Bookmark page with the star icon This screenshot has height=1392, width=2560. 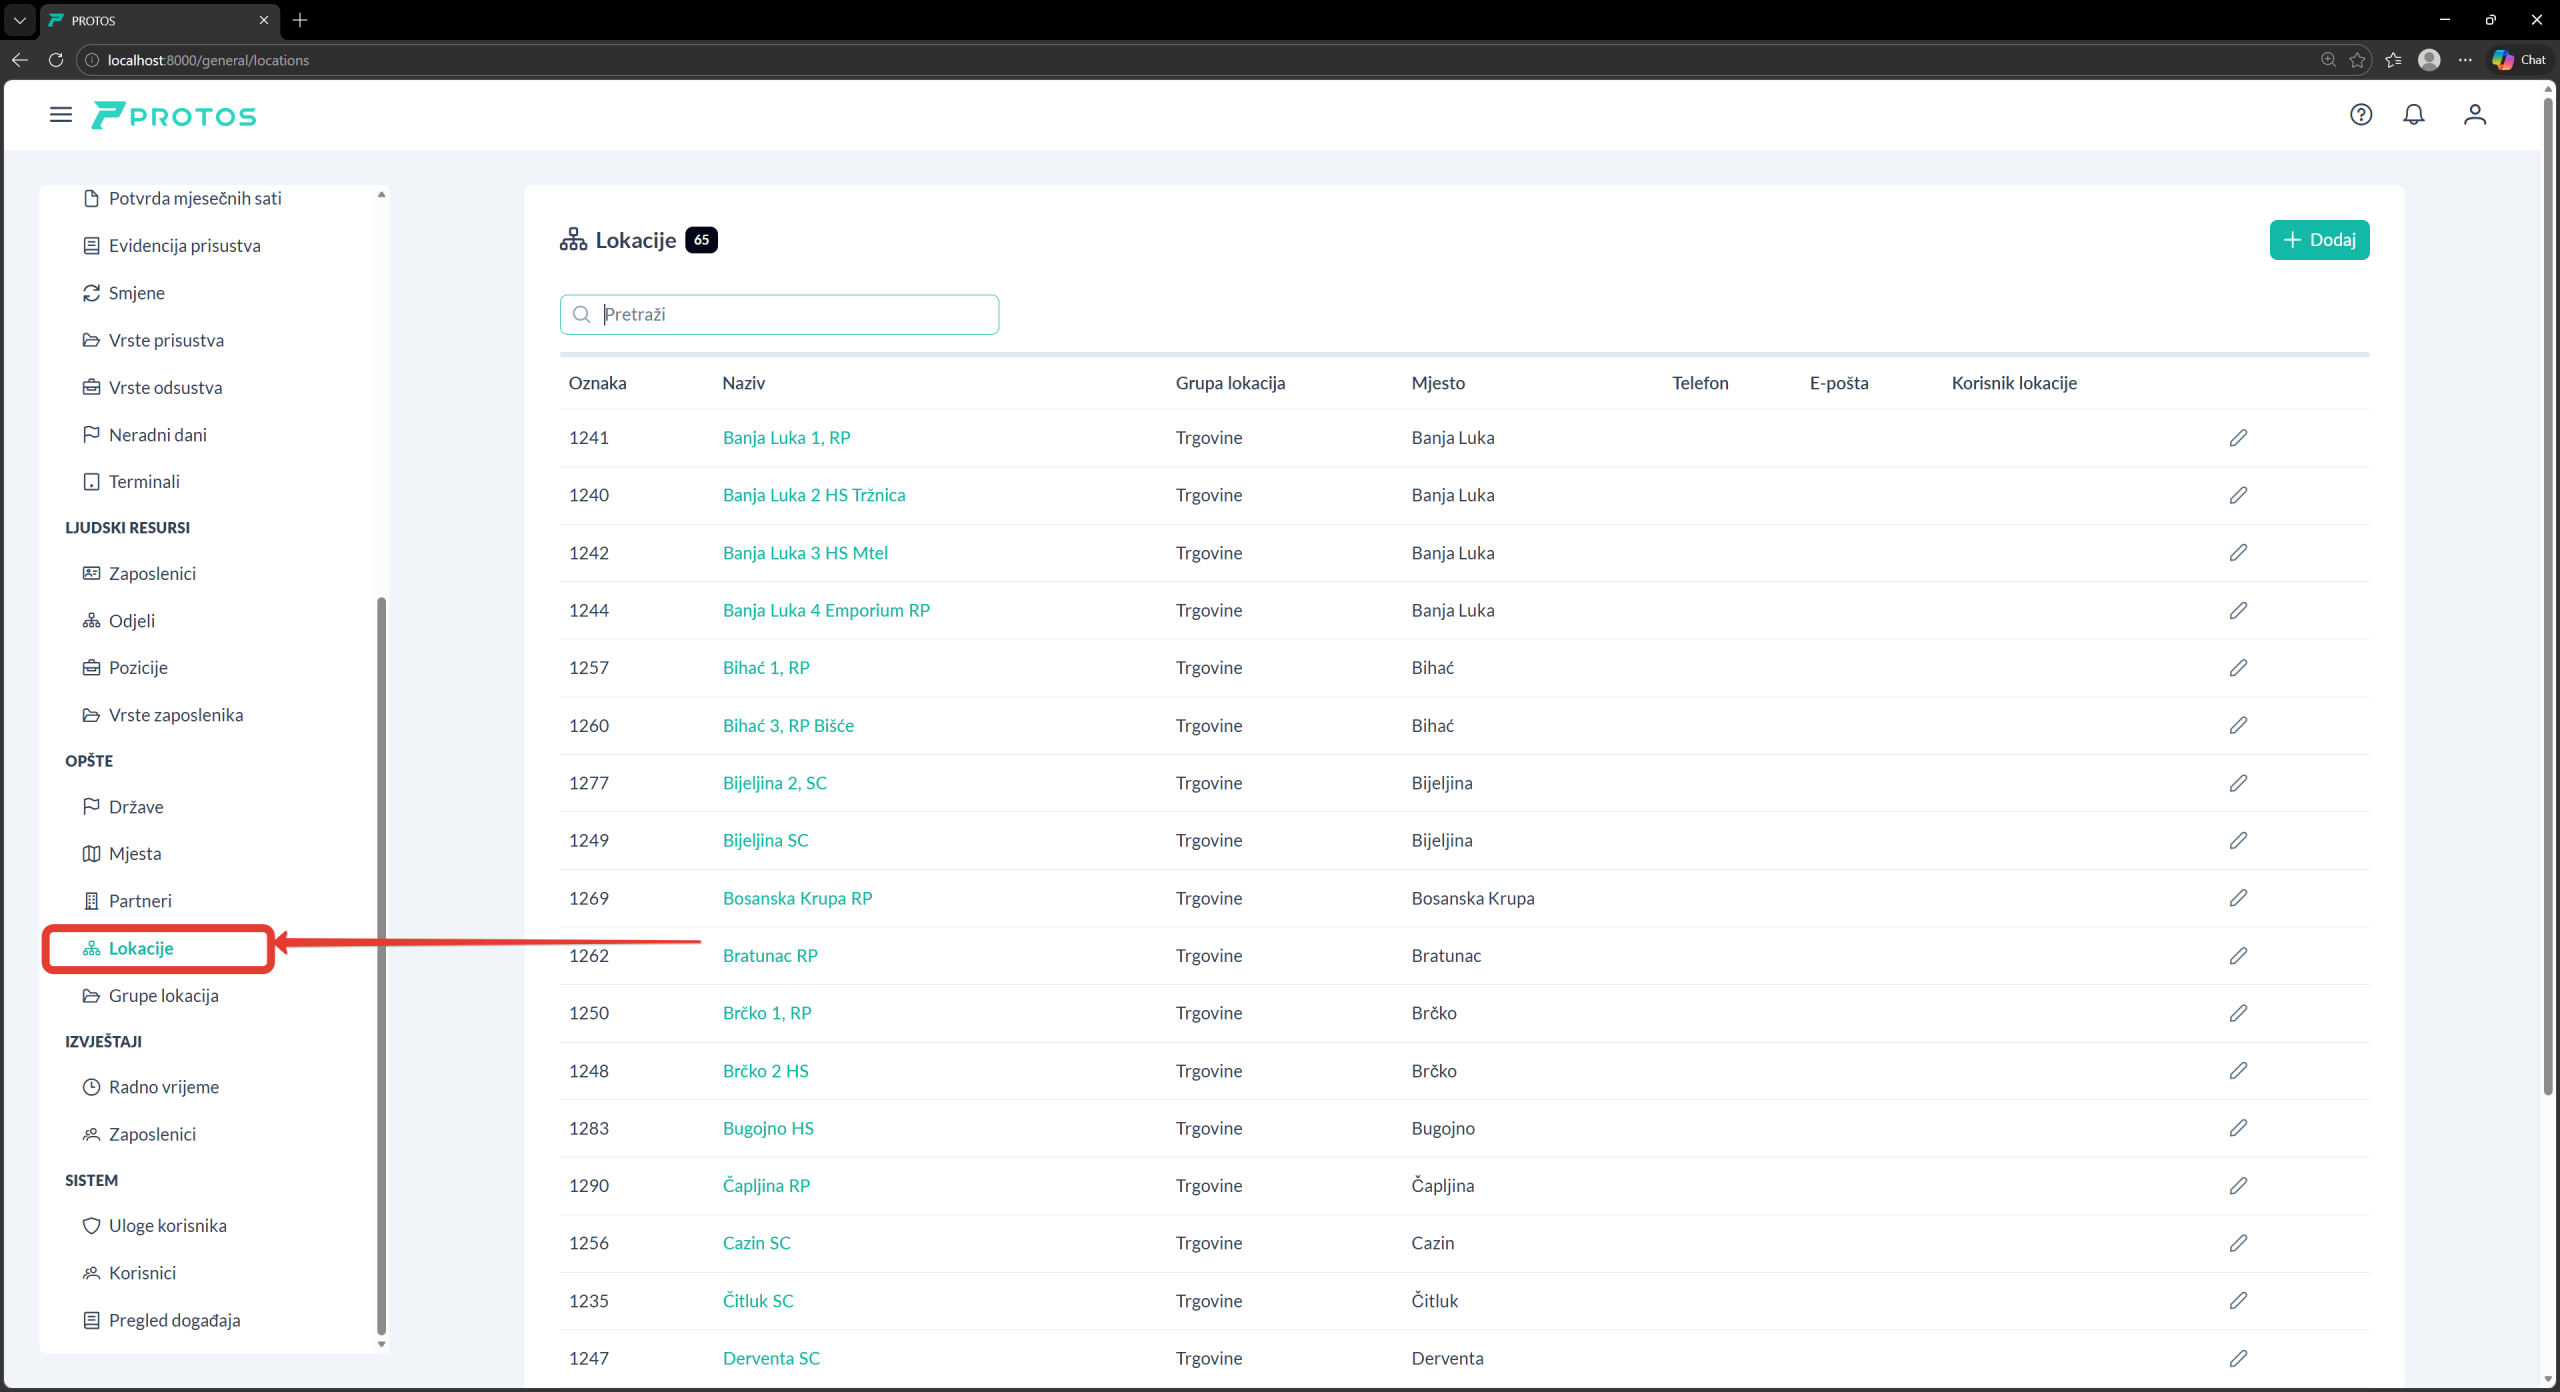point(2357,60)
